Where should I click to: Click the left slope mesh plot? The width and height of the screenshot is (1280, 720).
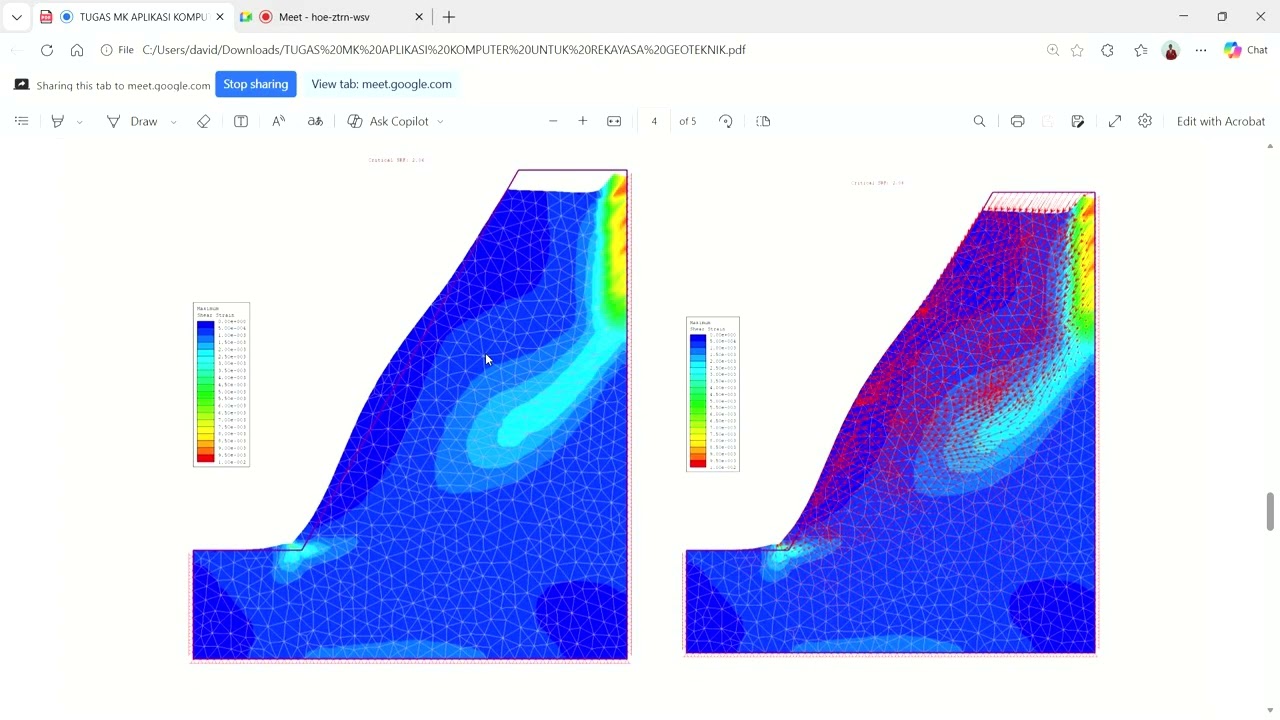coord(410,415)
